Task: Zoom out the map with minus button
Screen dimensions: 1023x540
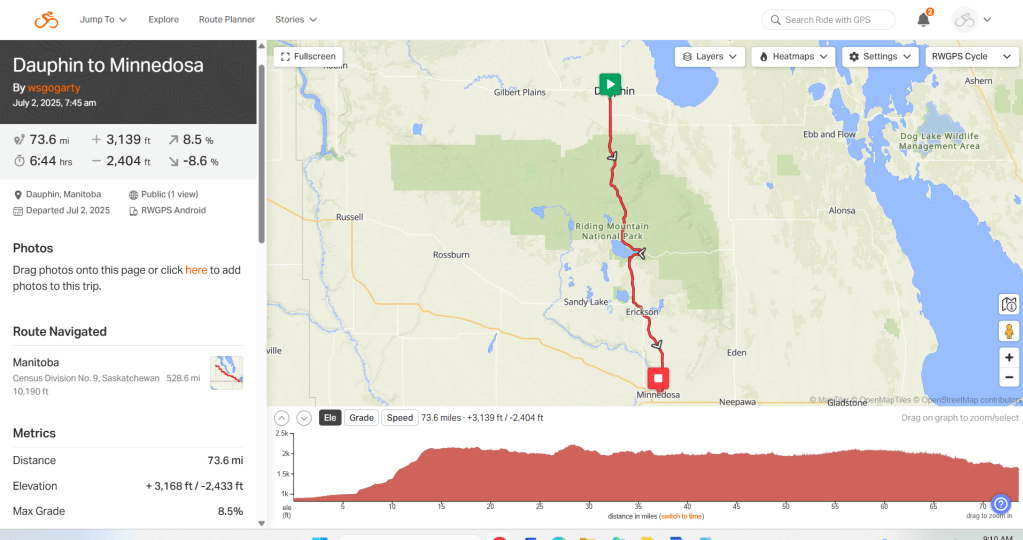Action: coord(1009,377)
